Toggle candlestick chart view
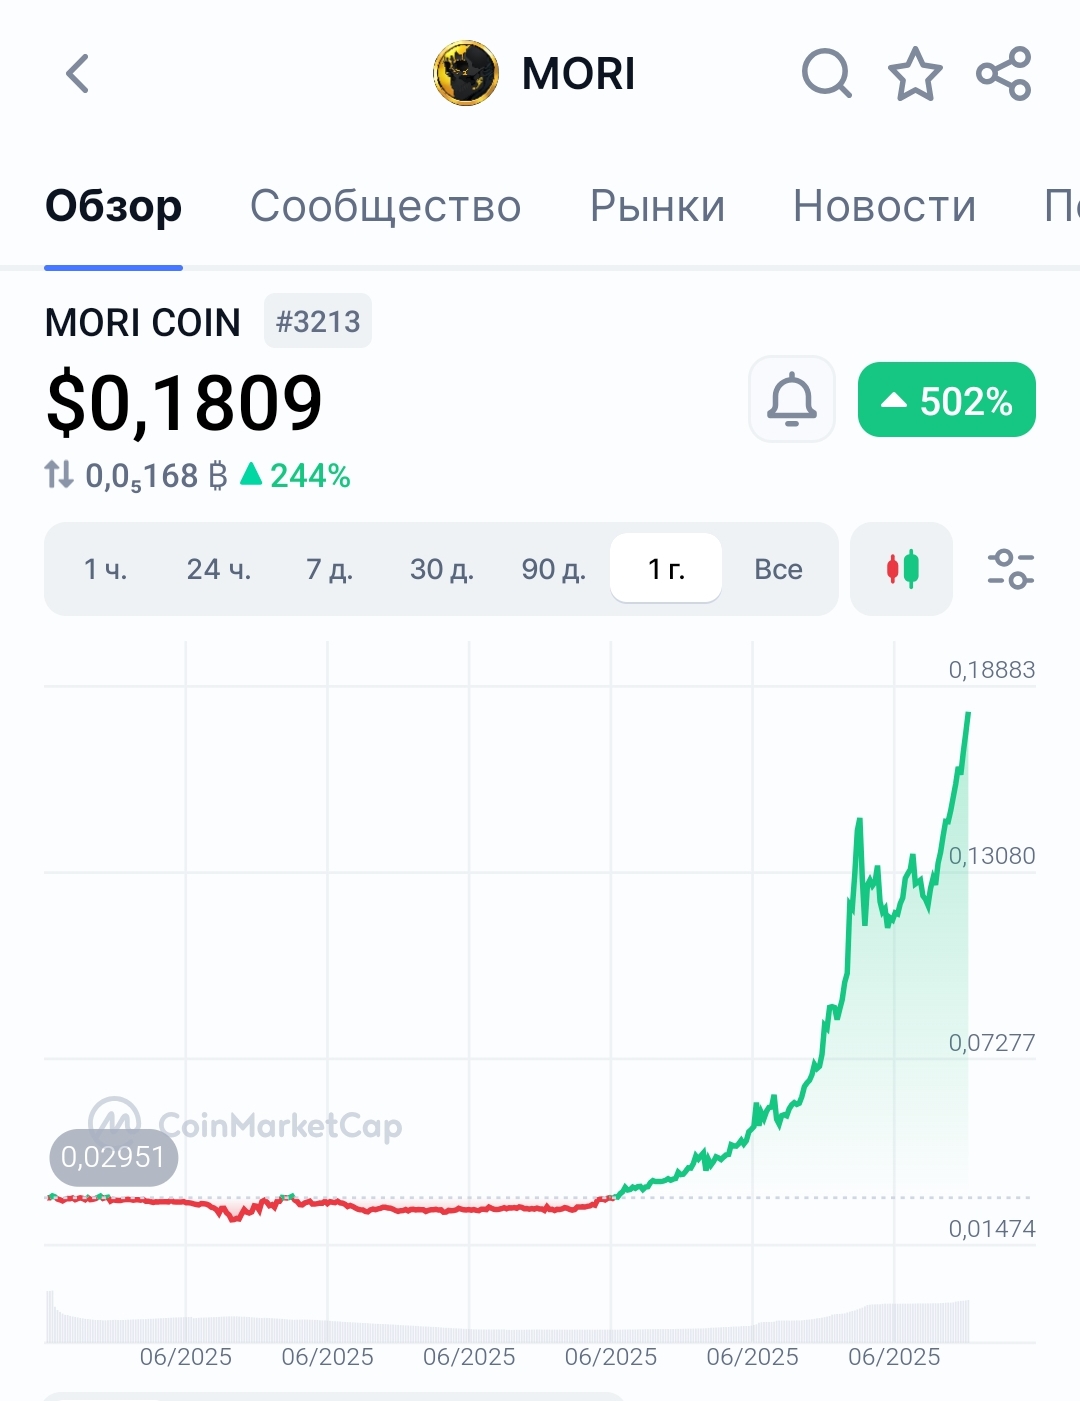 (x=902, y=569)
